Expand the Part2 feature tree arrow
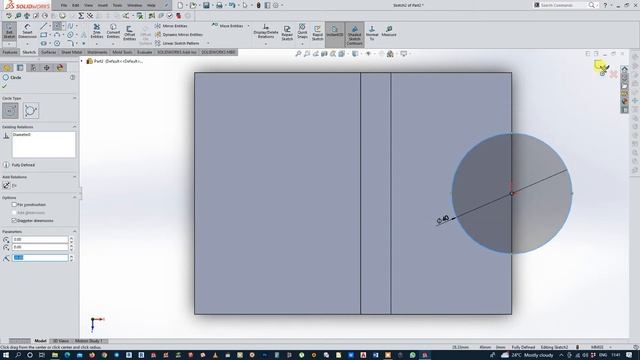 point(82,61)
